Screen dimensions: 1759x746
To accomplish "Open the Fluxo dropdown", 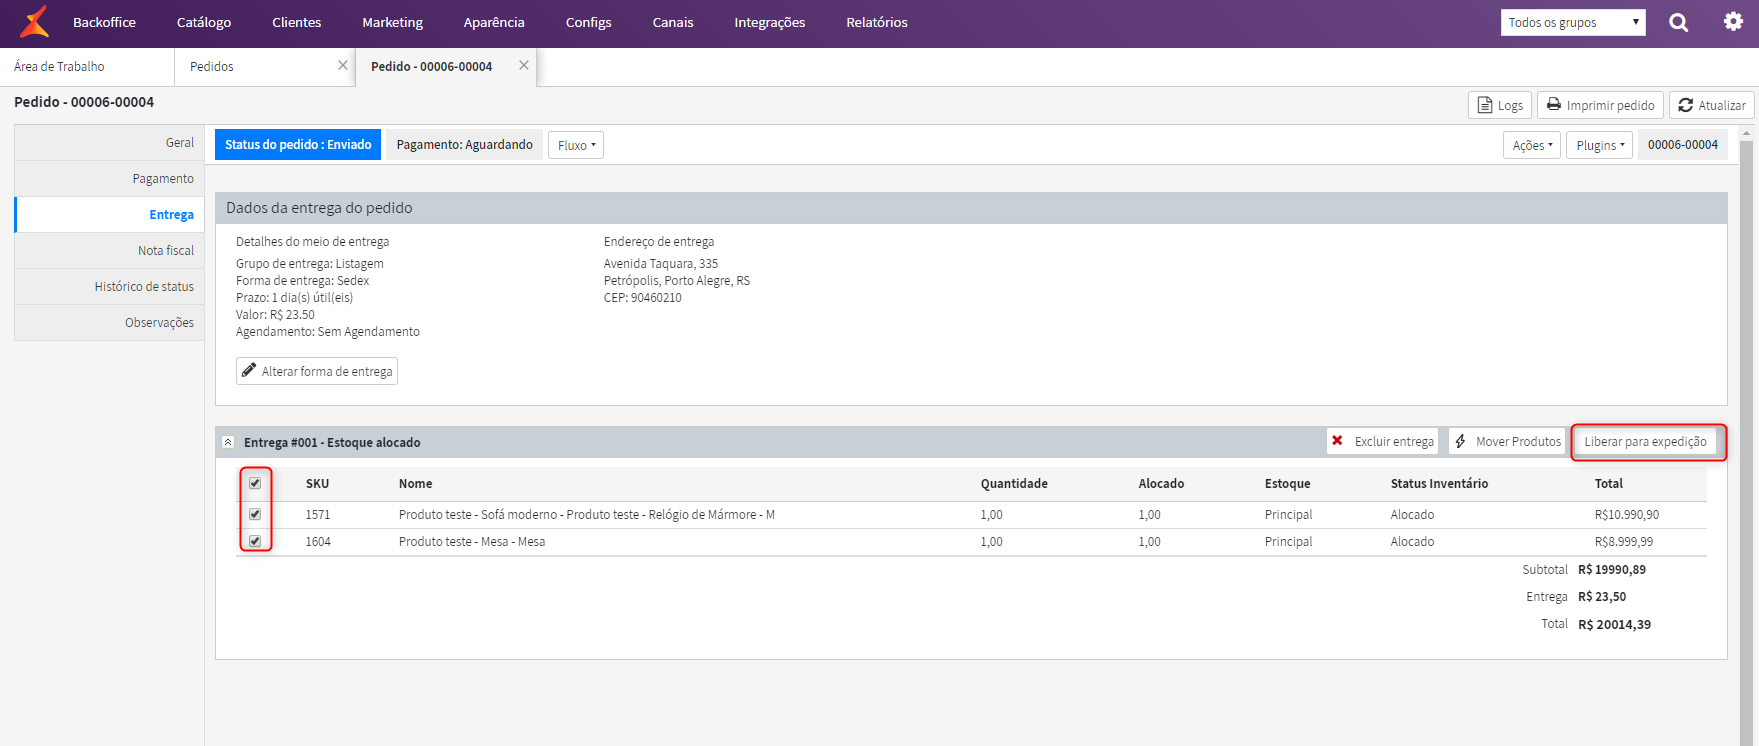I will [576, 145].
